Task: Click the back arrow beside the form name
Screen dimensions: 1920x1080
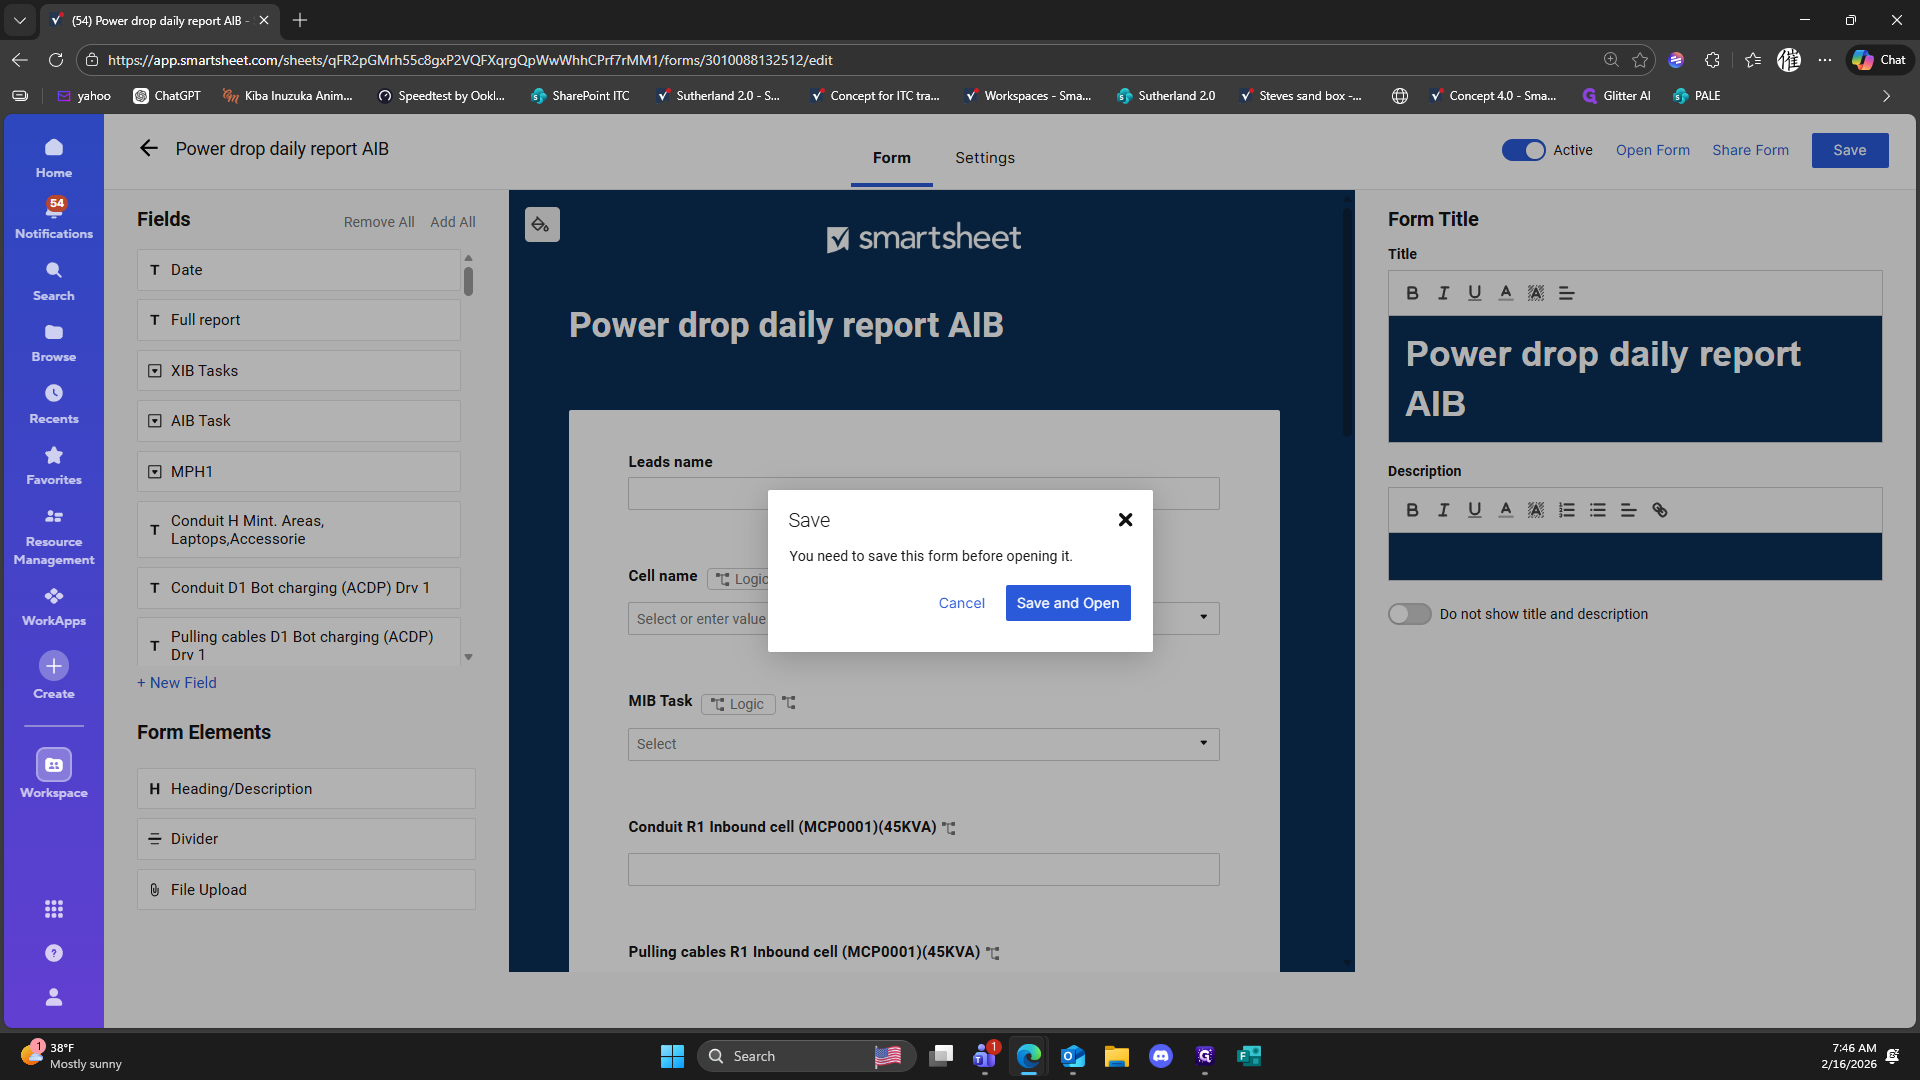Action: point(149,148)
